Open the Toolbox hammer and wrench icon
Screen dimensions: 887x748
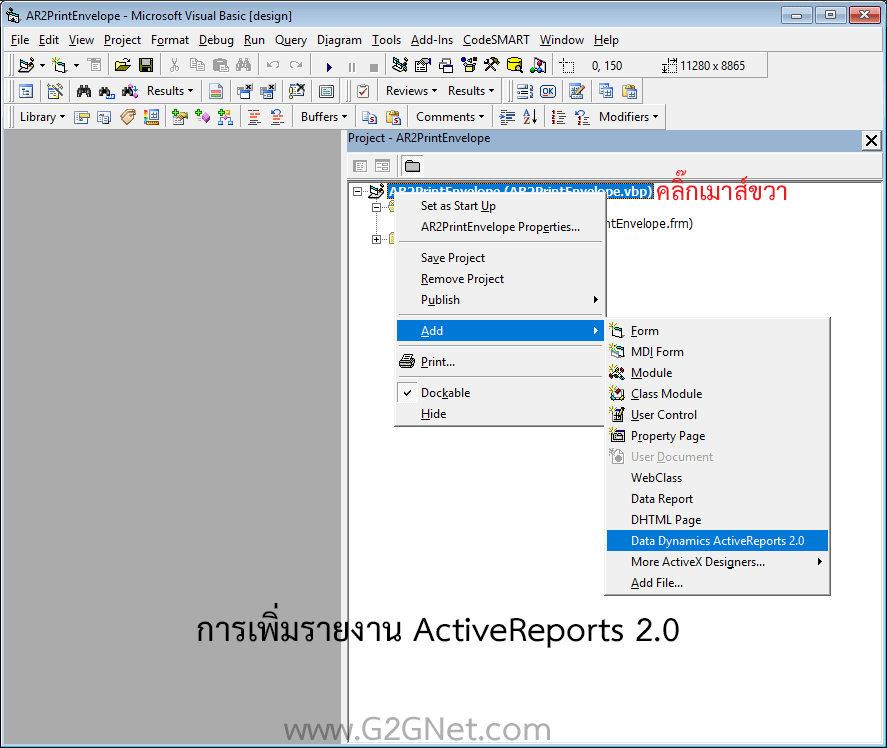point(492,65)
